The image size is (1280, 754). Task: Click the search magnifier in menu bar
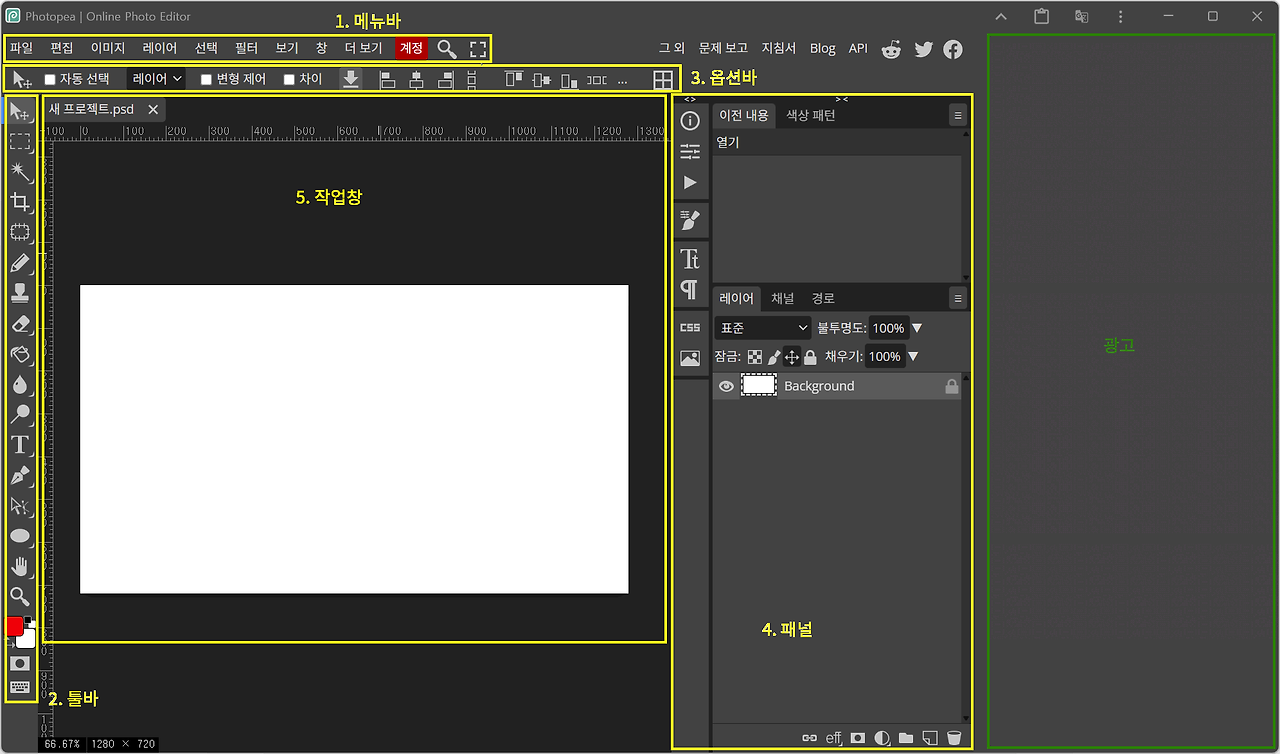coord(447,48)
